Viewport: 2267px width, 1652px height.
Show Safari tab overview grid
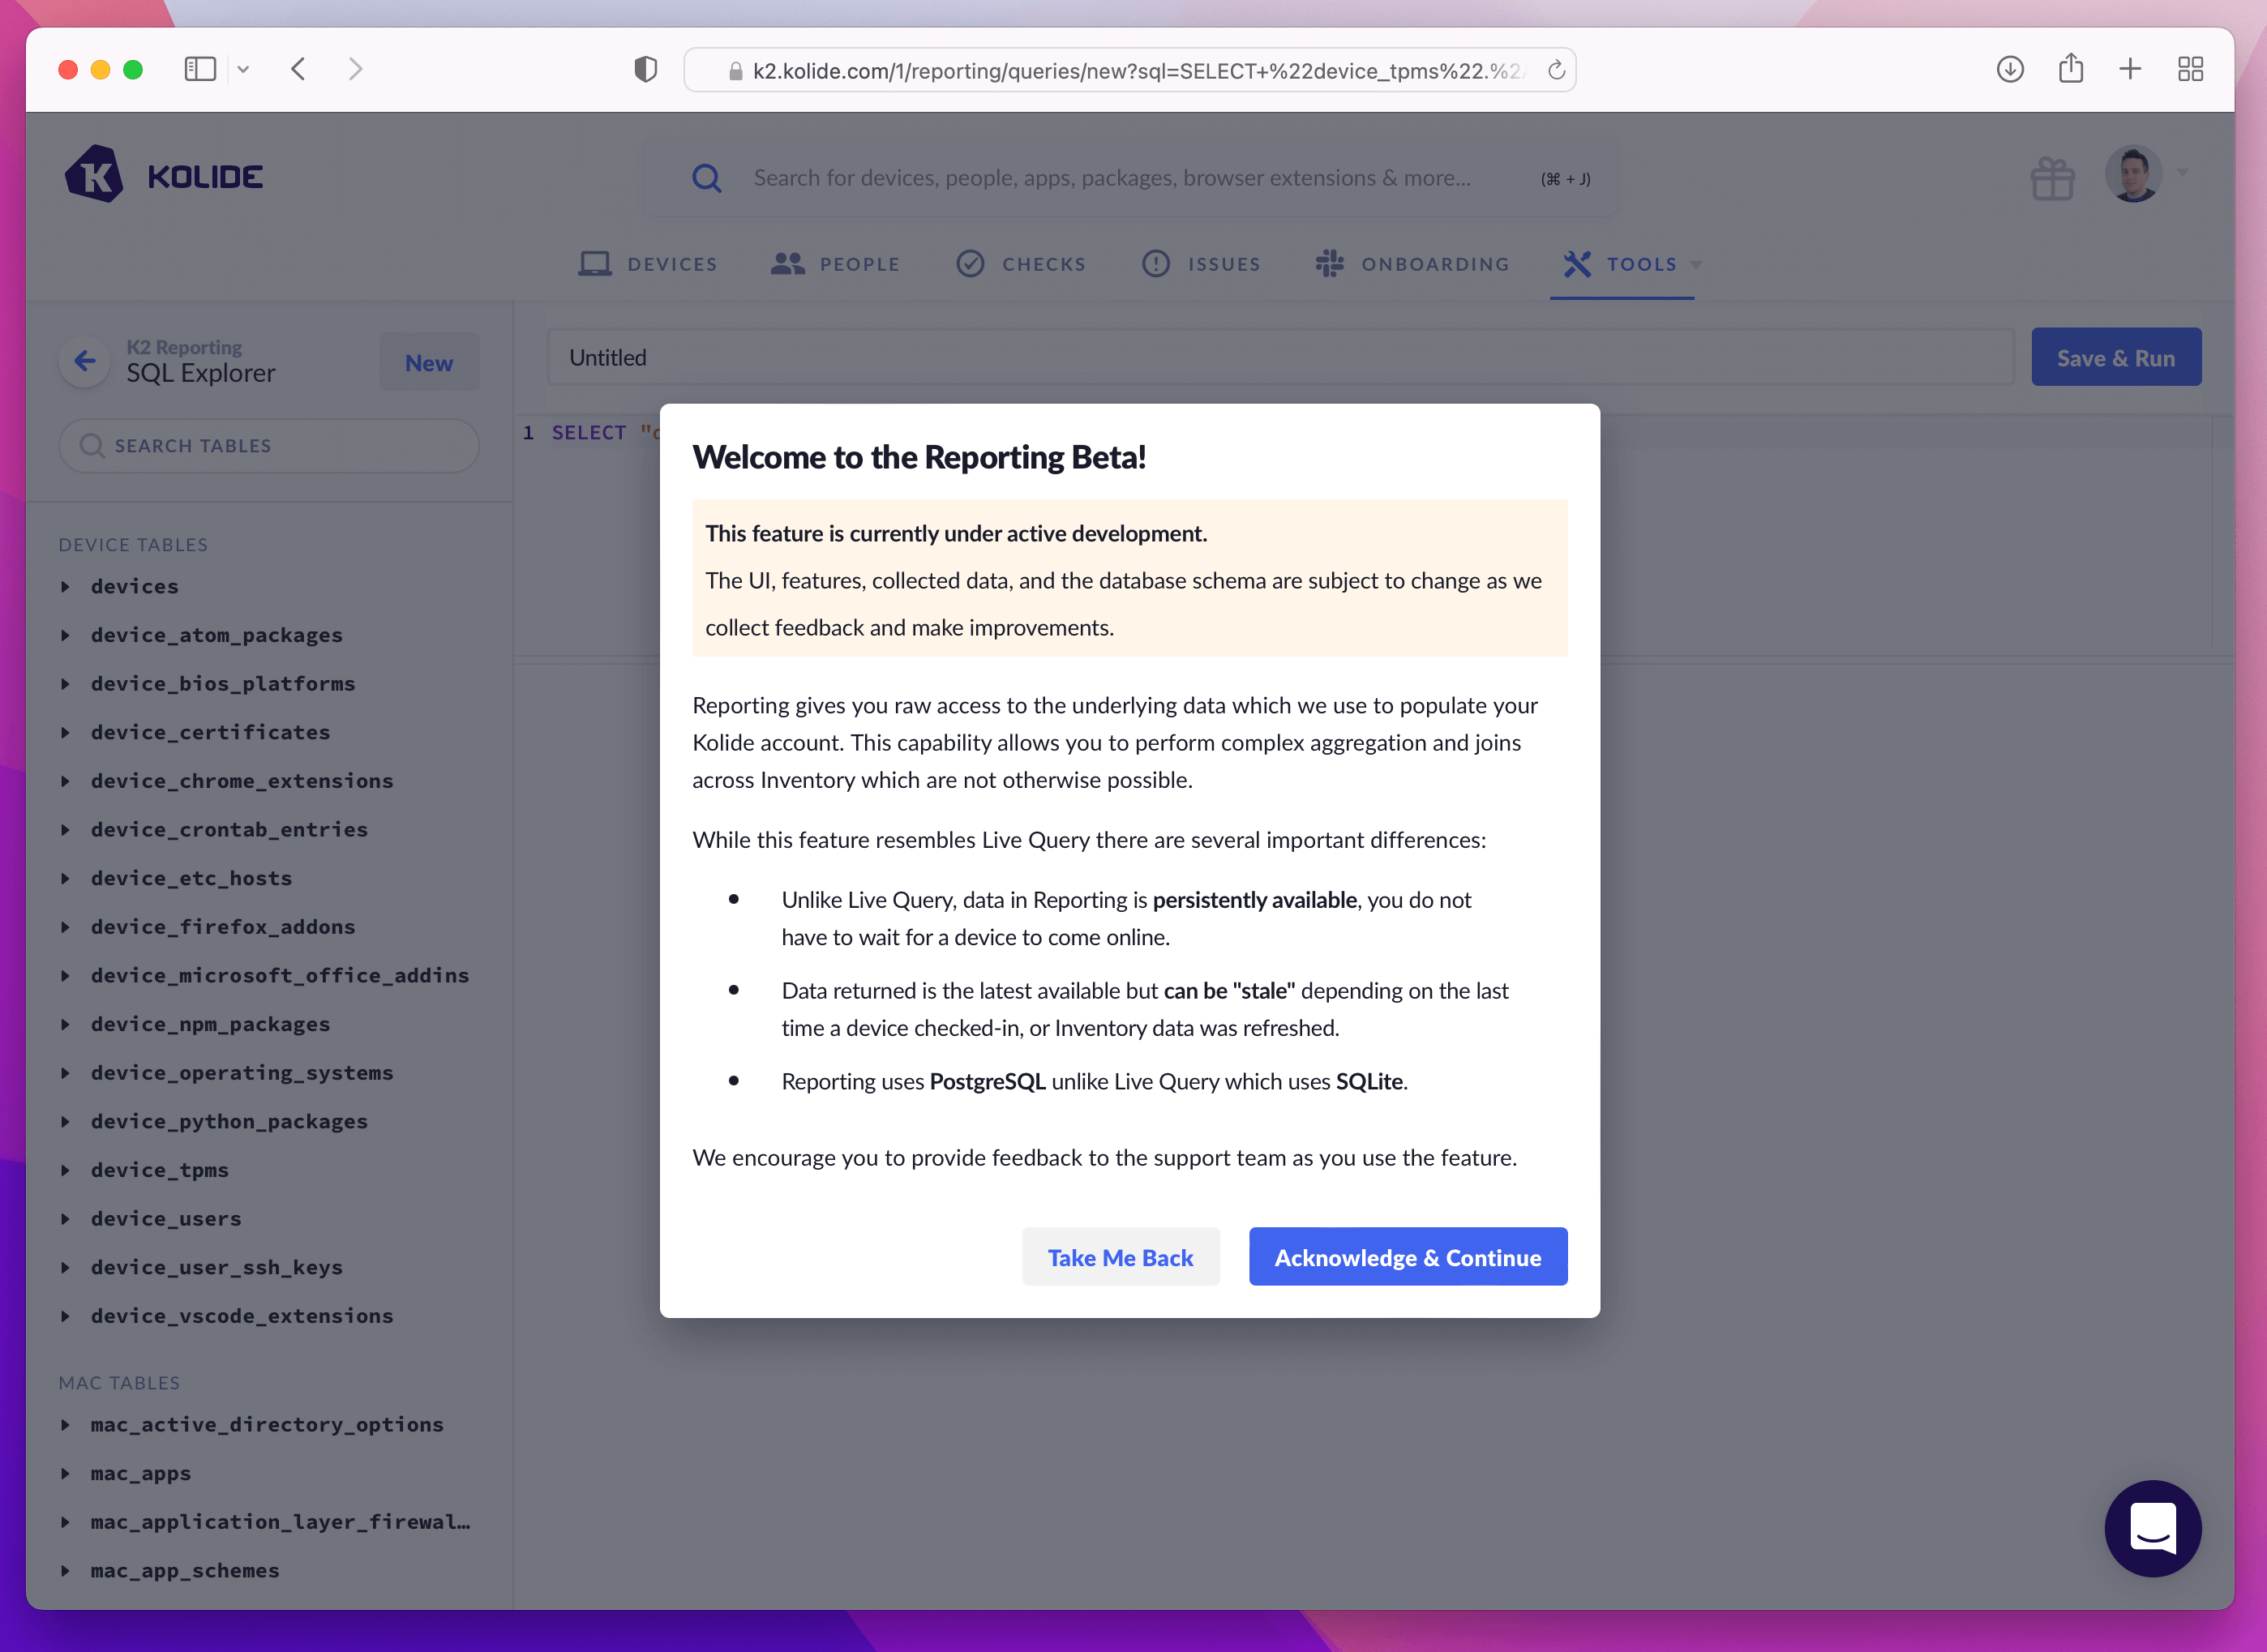tap(2190, 69)
